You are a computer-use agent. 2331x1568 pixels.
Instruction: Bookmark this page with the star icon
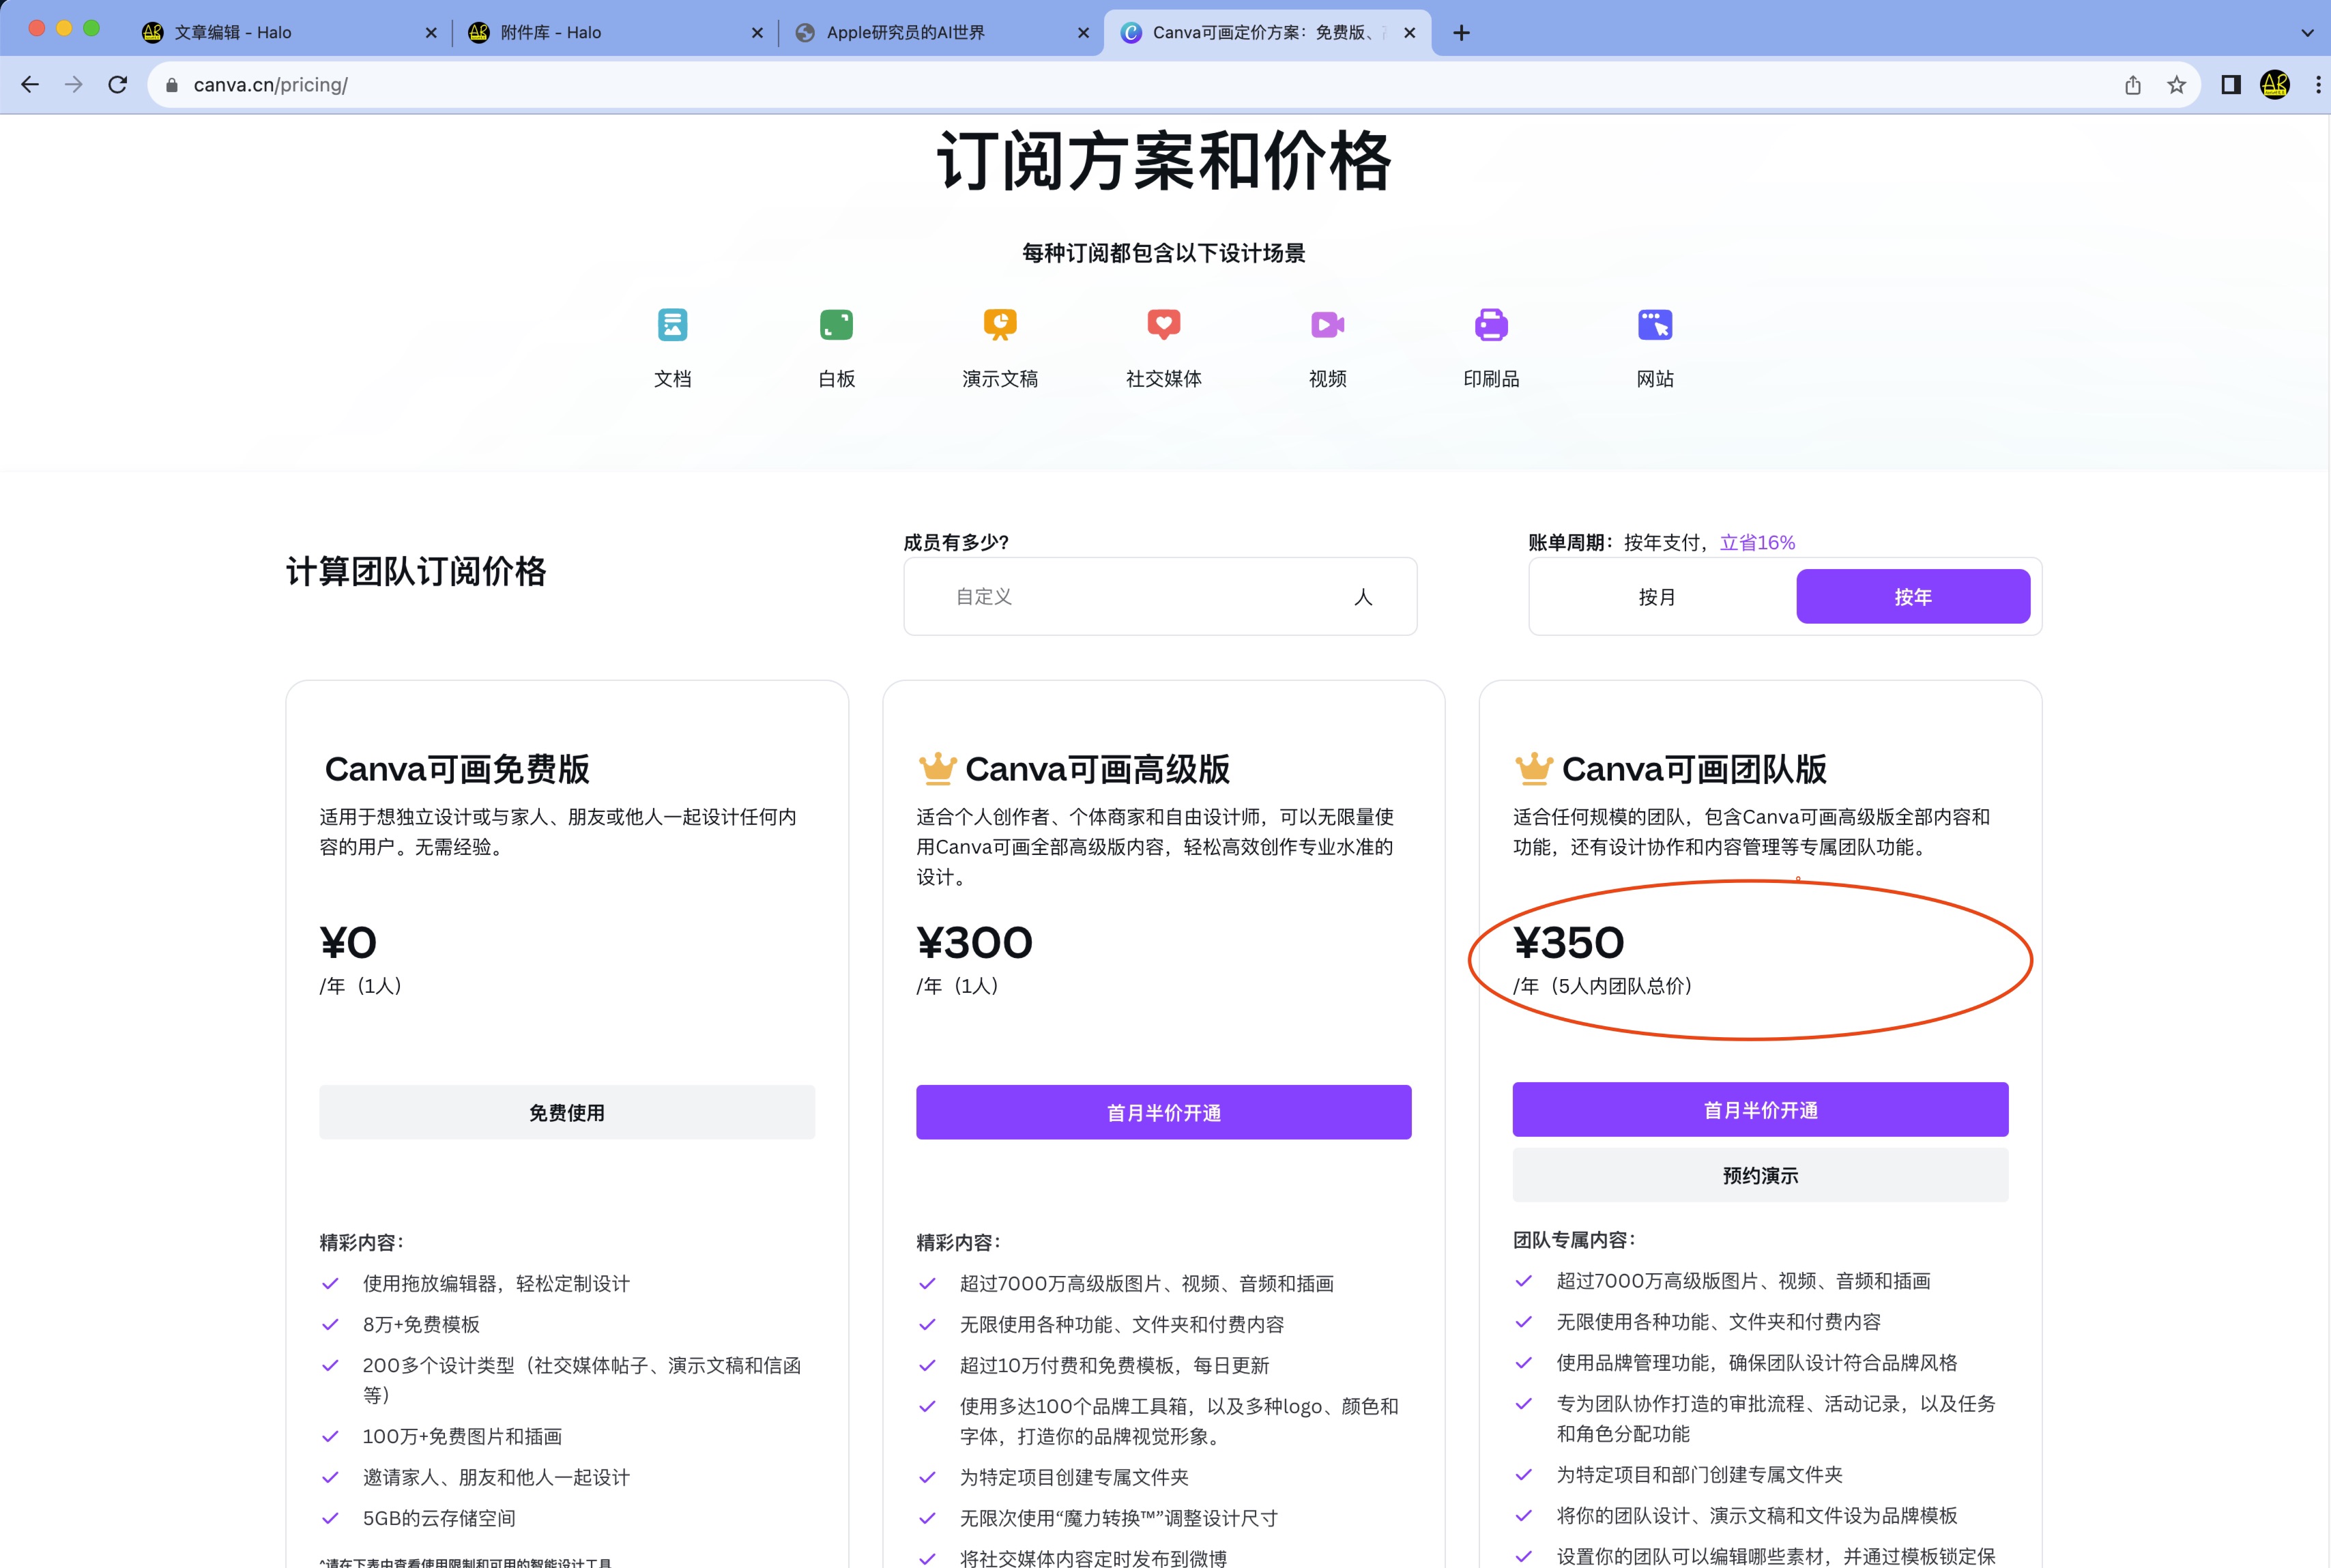(x=2177, y=85)
